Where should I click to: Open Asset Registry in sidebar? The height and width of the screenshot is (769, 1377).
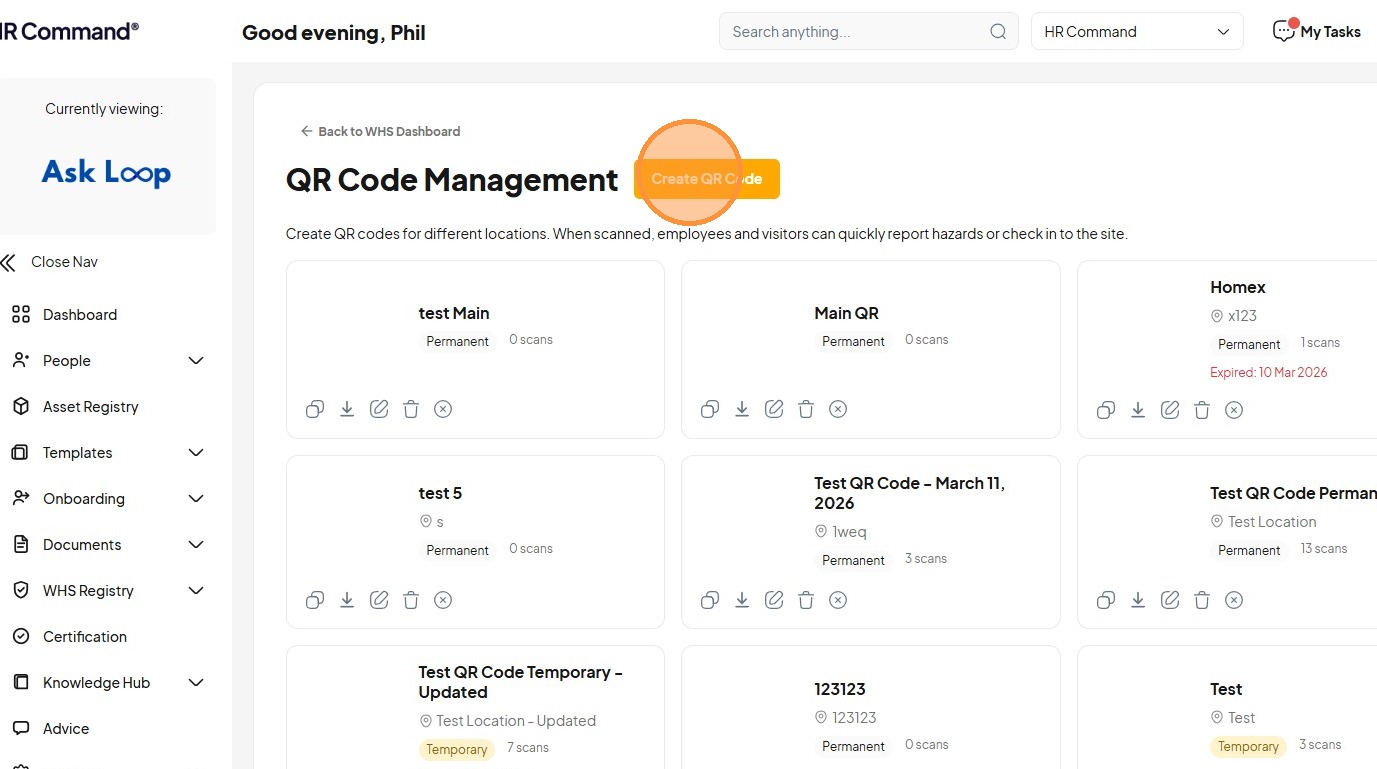pos(90,407)
